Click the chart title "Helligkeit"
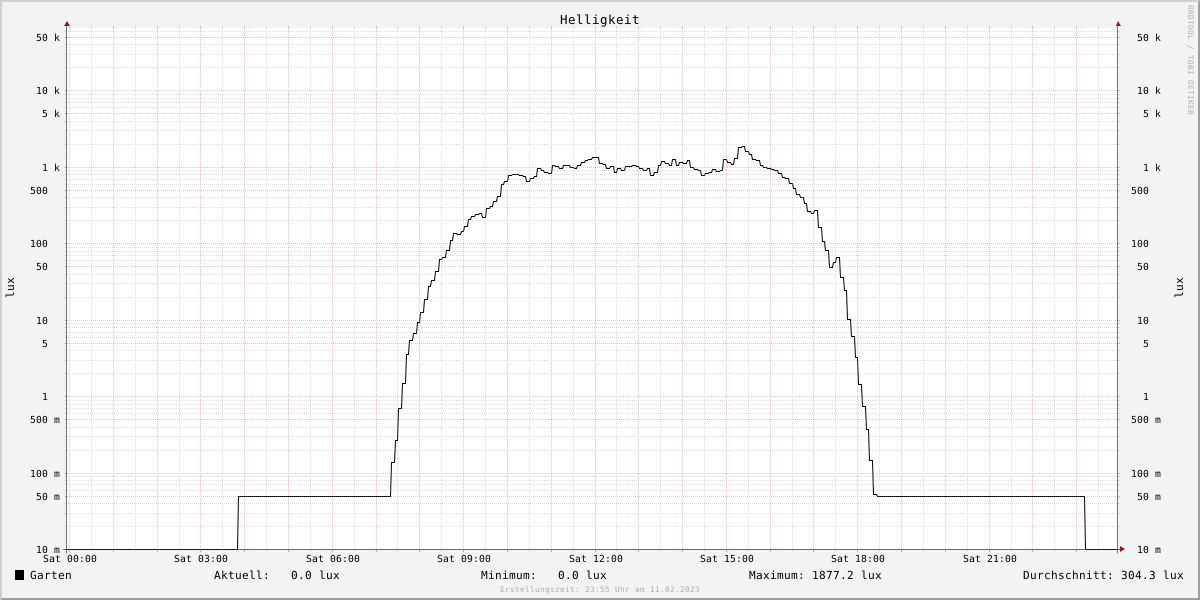Screen dimensions: 1200x600 pyautogui.click(x=600, y=20)
